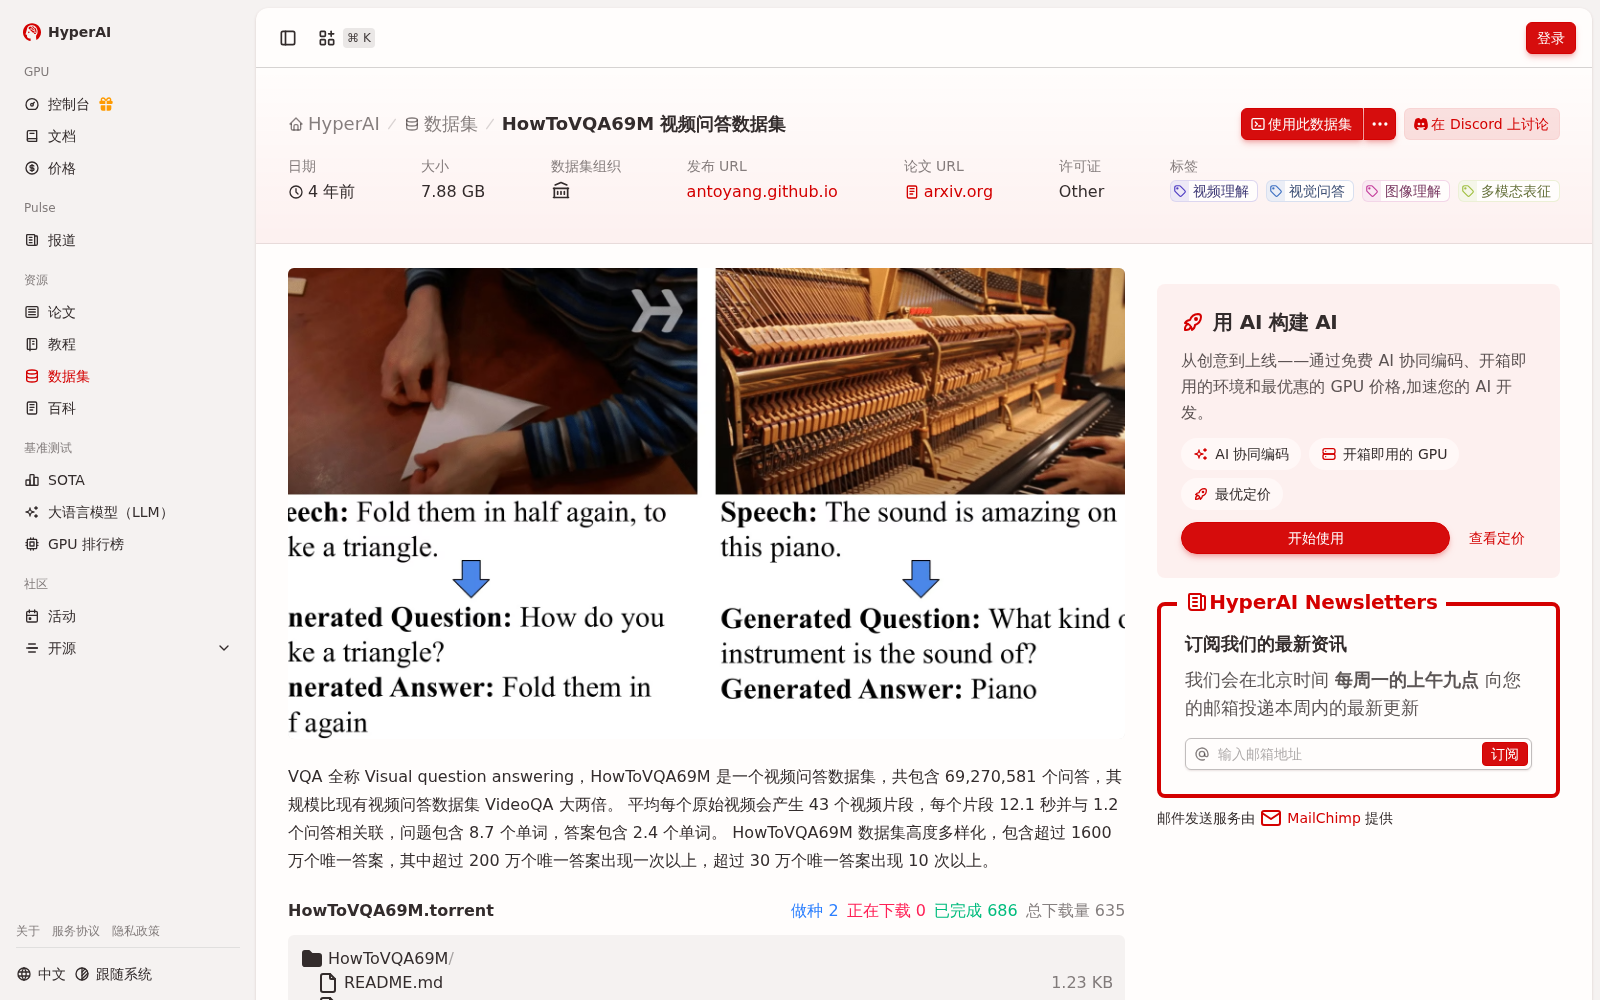Click the 隐私政策 footer link

point(136,931)
